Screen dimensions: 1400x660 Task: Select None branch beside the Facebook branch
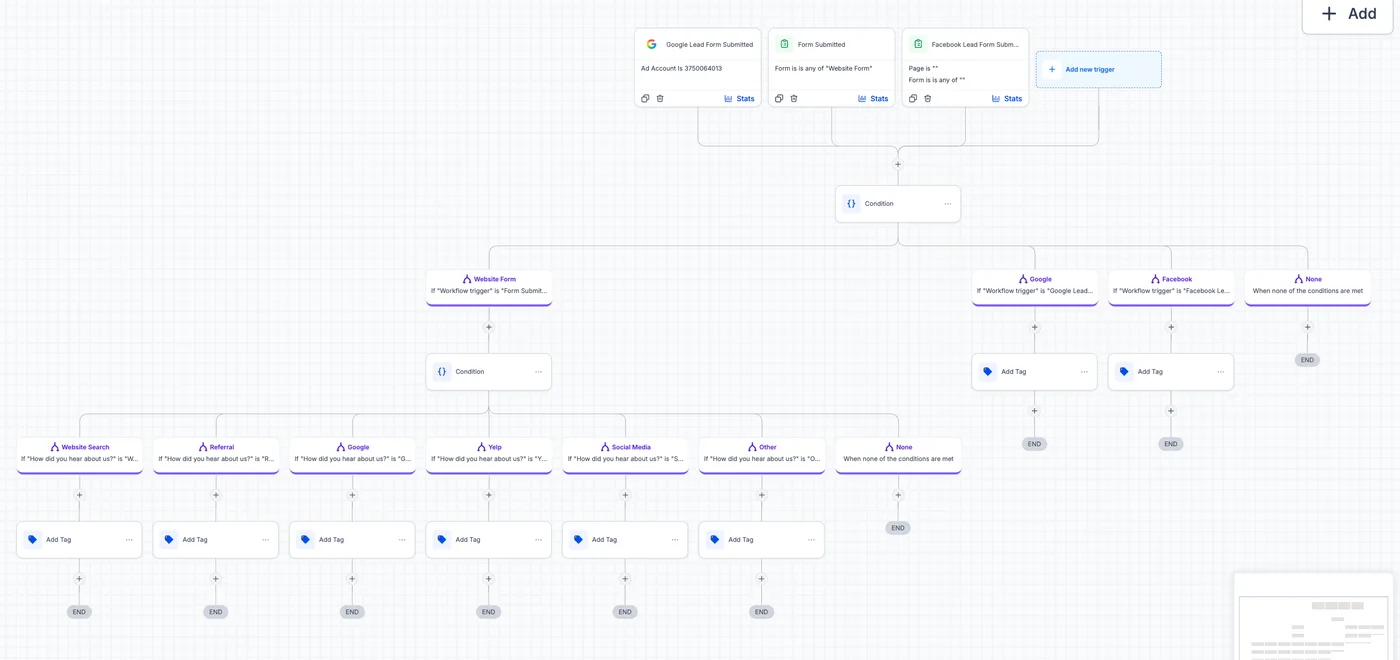pyautogui.click(x=1307, y=286)
